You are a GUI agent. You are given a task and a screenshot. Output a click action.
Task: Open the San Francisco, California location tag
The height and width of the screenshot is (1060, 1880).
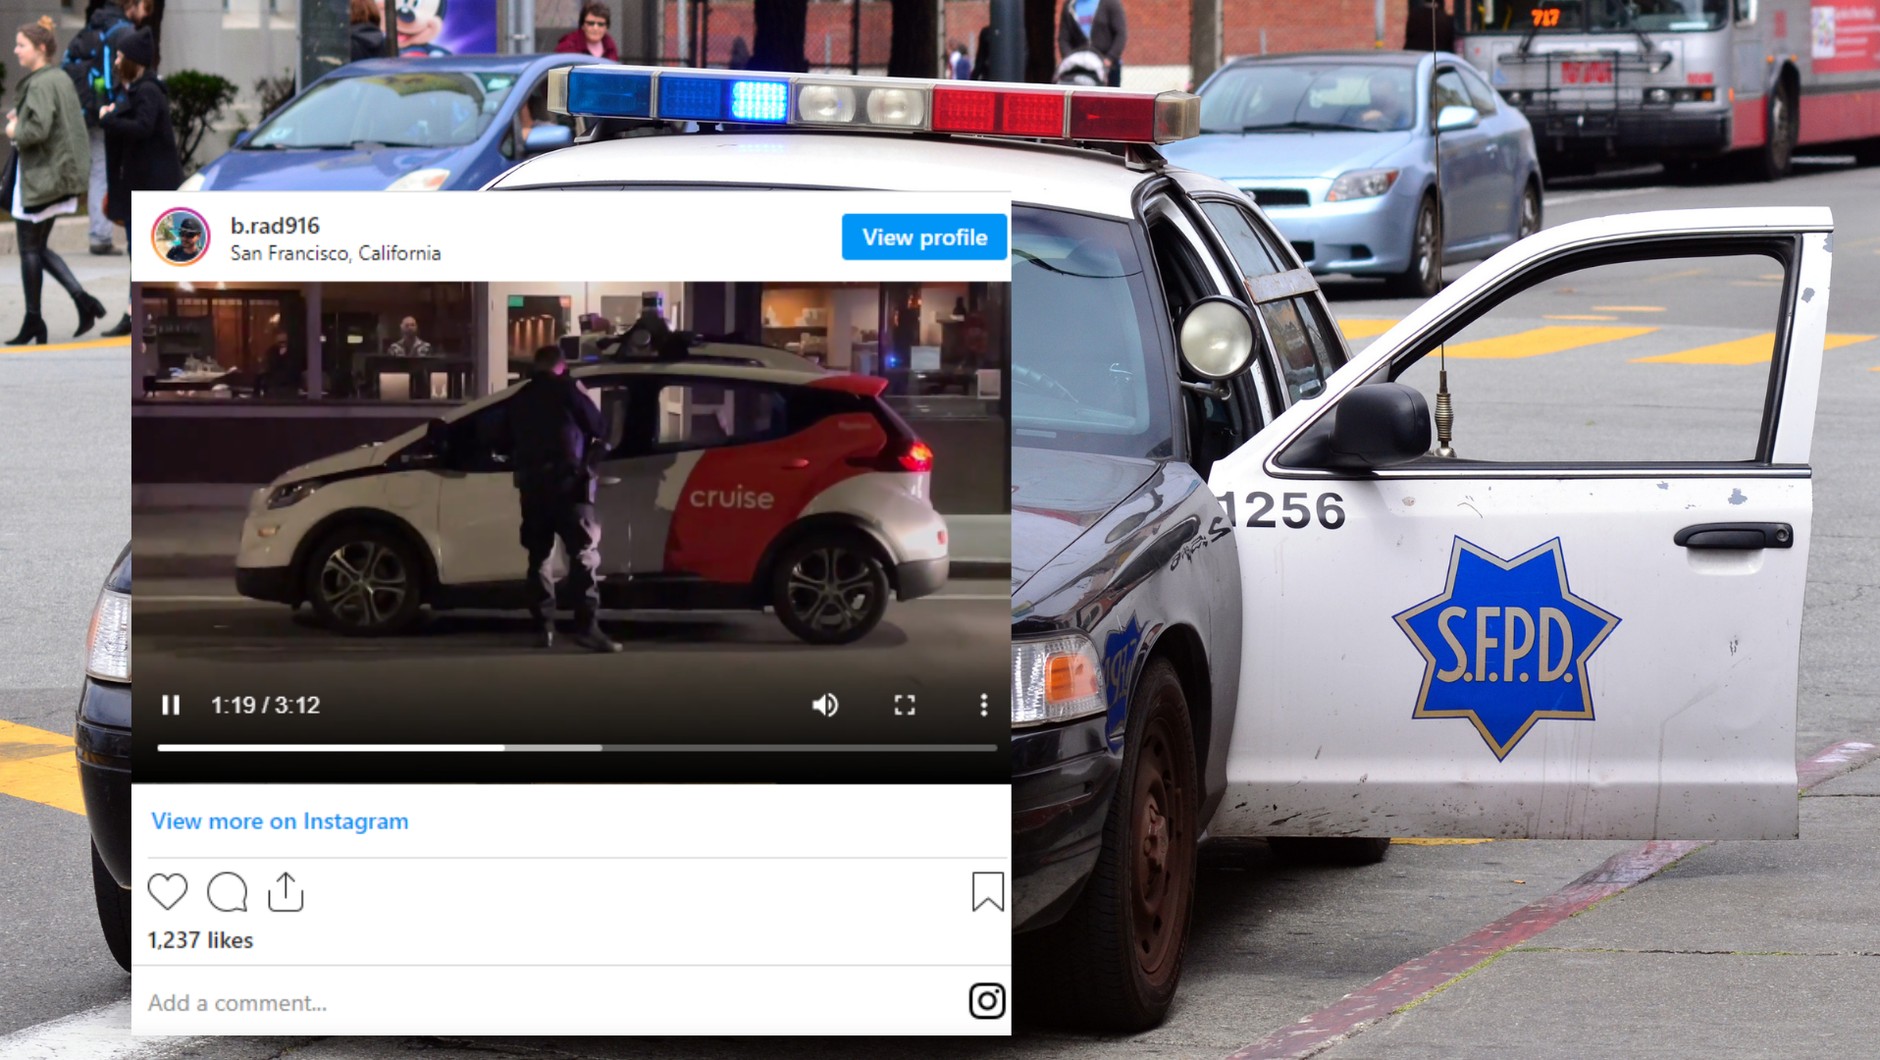[x=335, y=253]
